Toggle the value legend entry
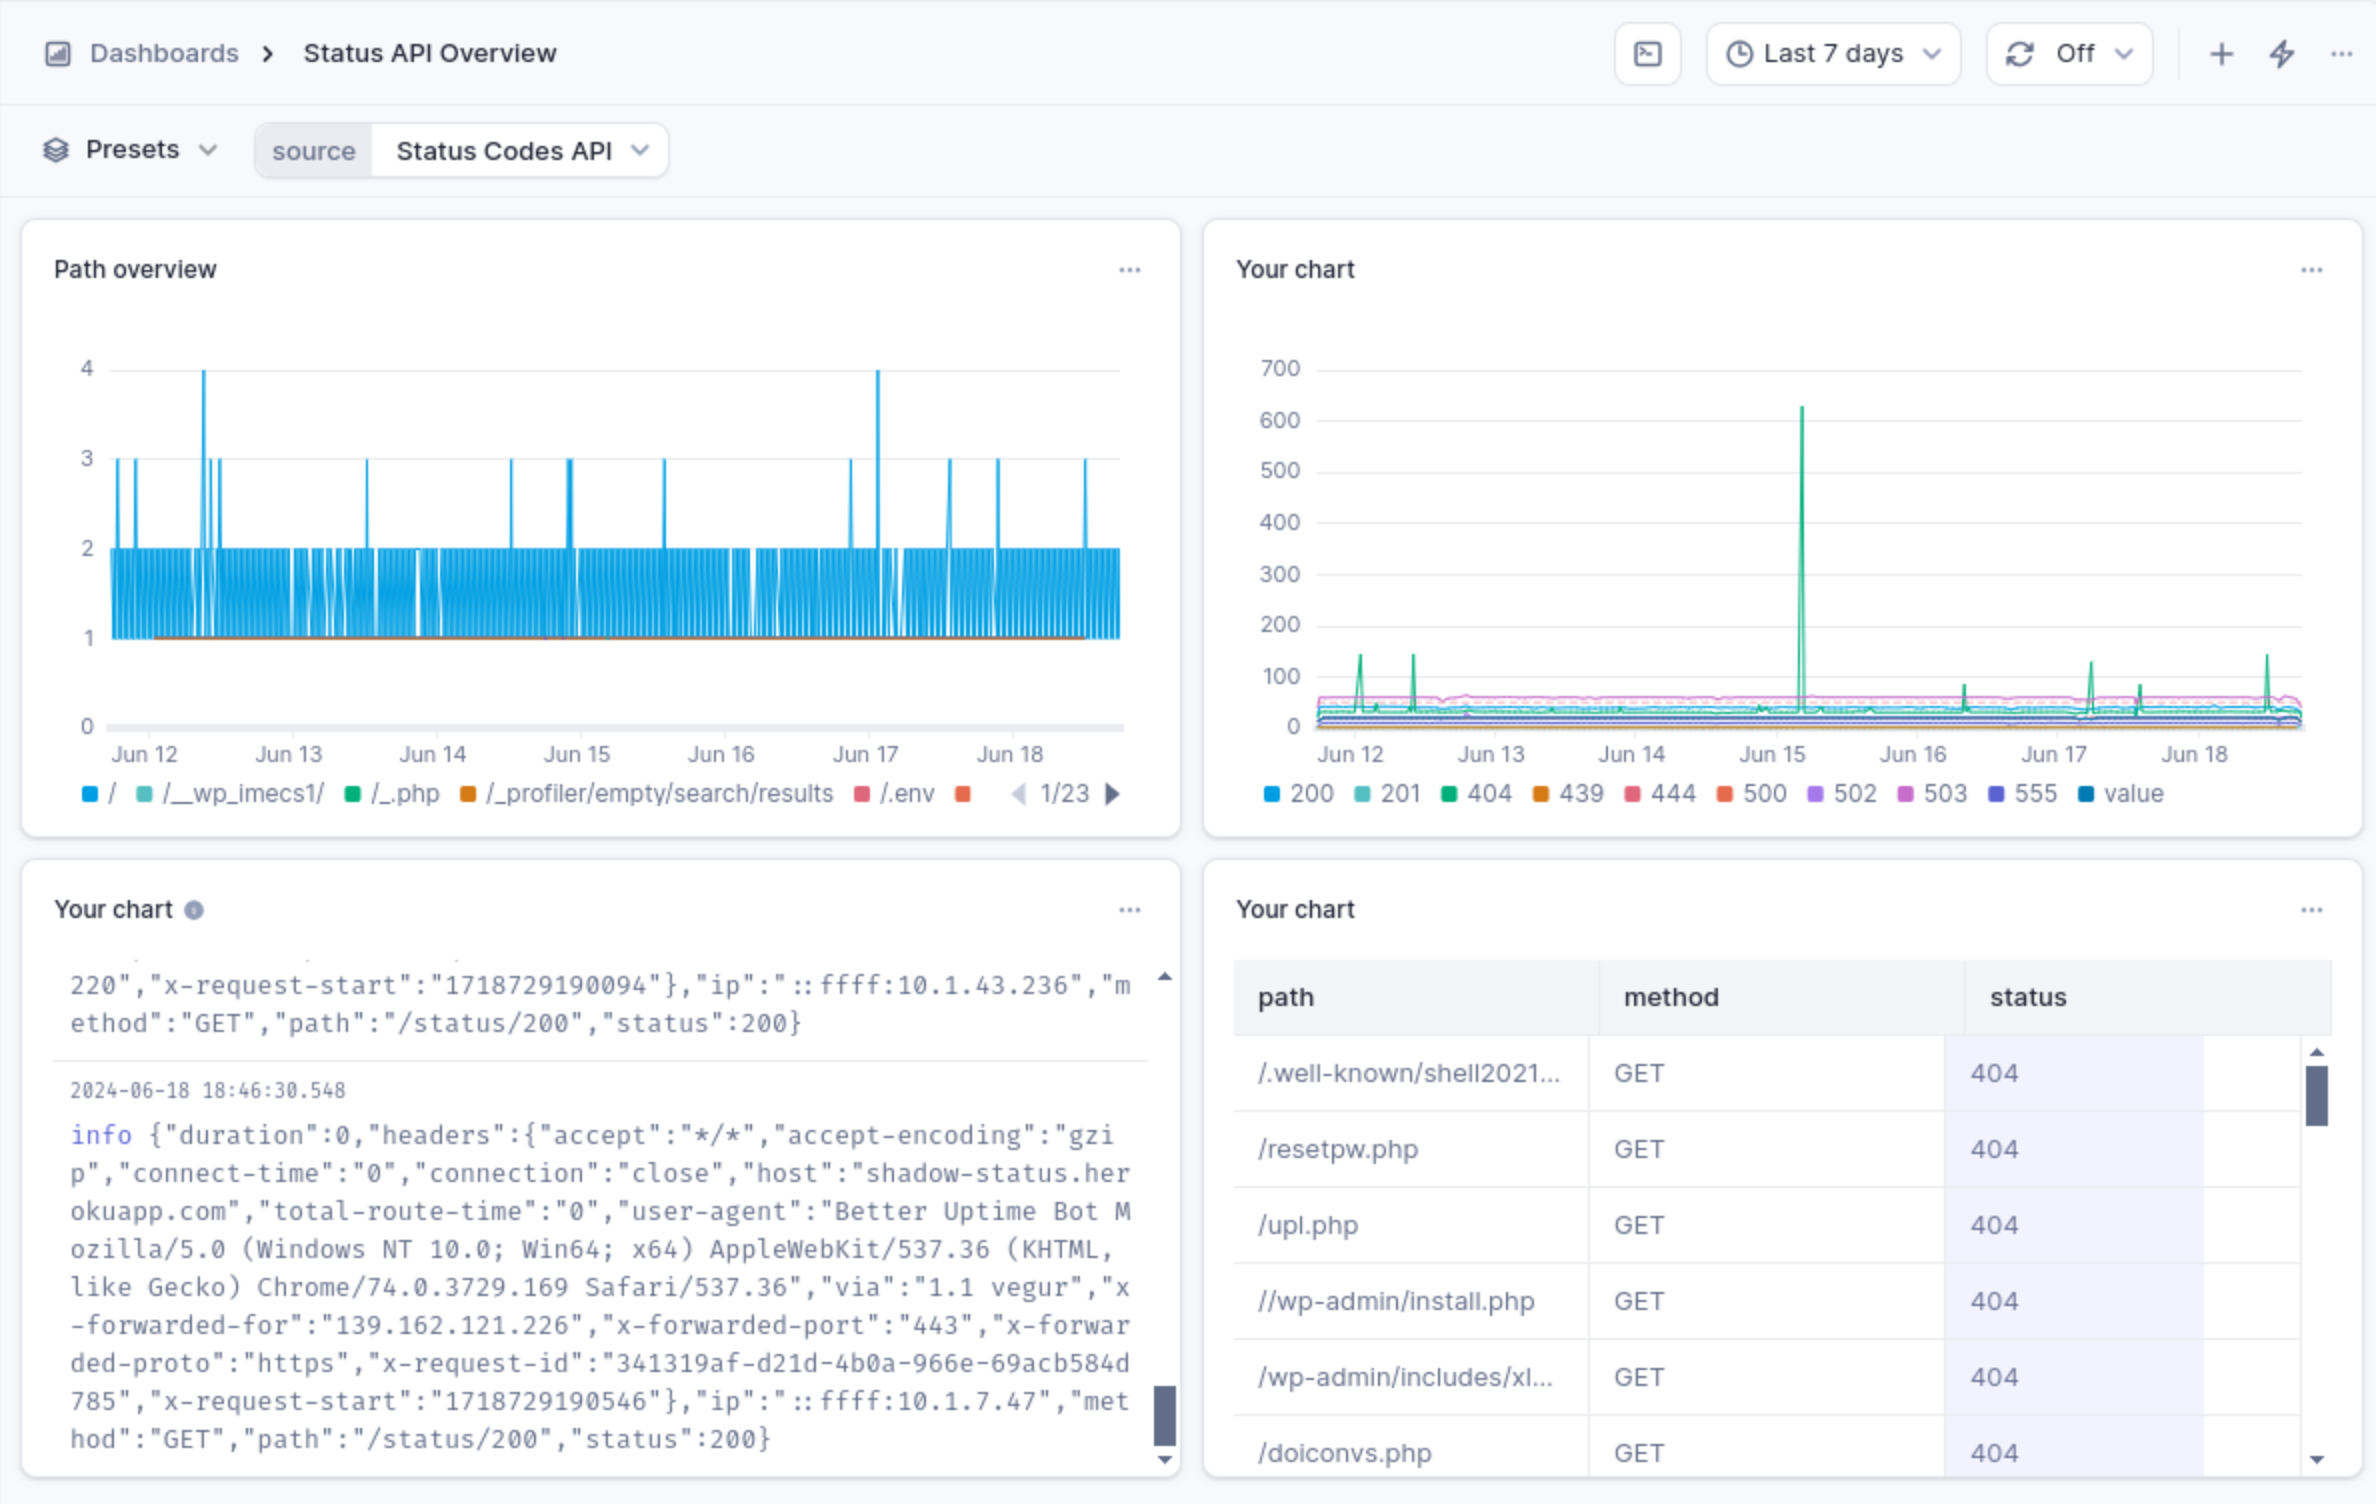Viewport: 2376px width, 1504px height. (2121, 794)
